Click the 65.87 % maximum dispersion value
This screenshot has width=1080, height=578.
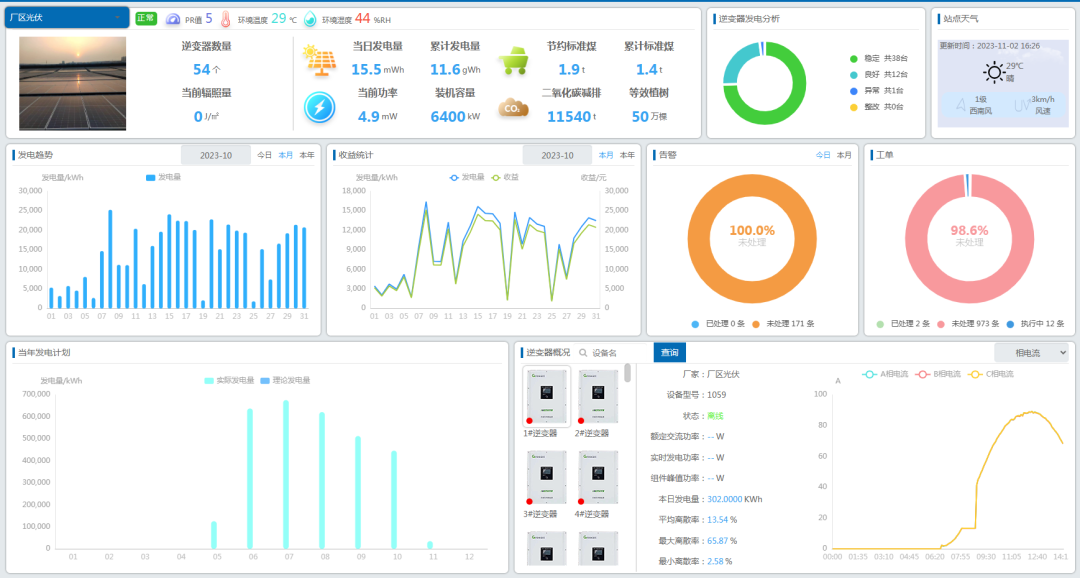pos(722,541)
